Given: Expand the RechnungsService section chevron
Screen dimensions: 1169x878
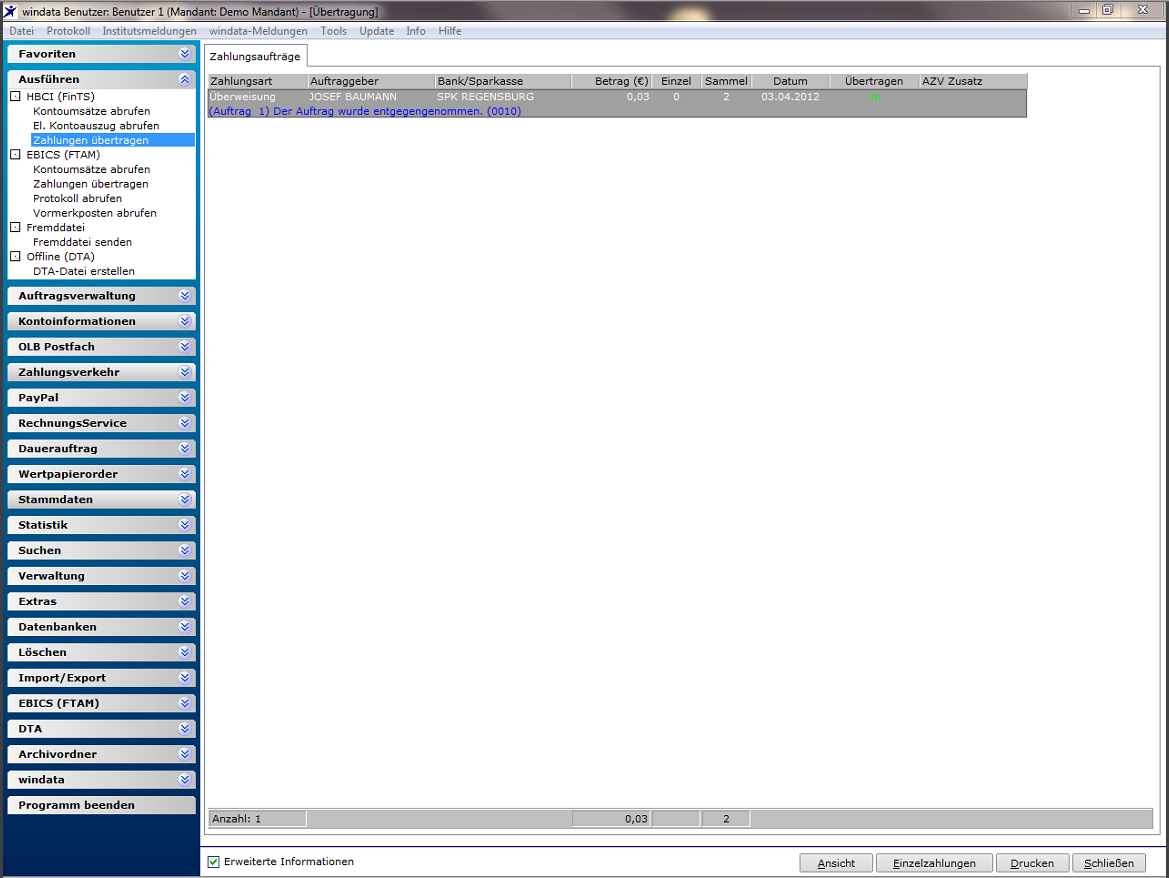Looking at the screenshot, I should [x=185, y=423].
